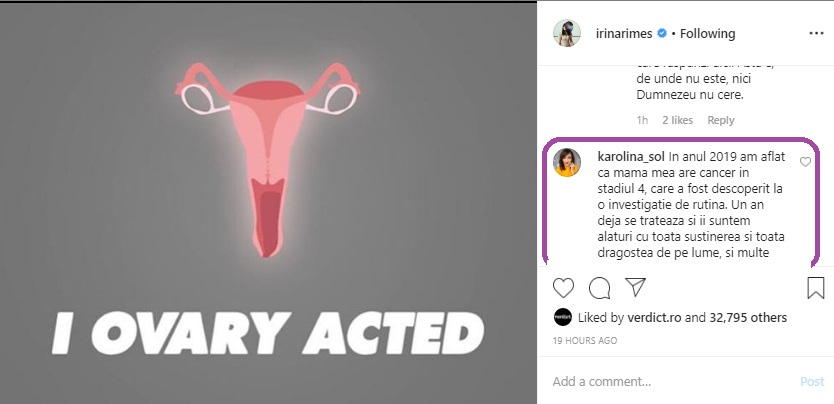Like the post with heart icon
This screenshot has height=404, width=834.
click(x=564, y=288)
